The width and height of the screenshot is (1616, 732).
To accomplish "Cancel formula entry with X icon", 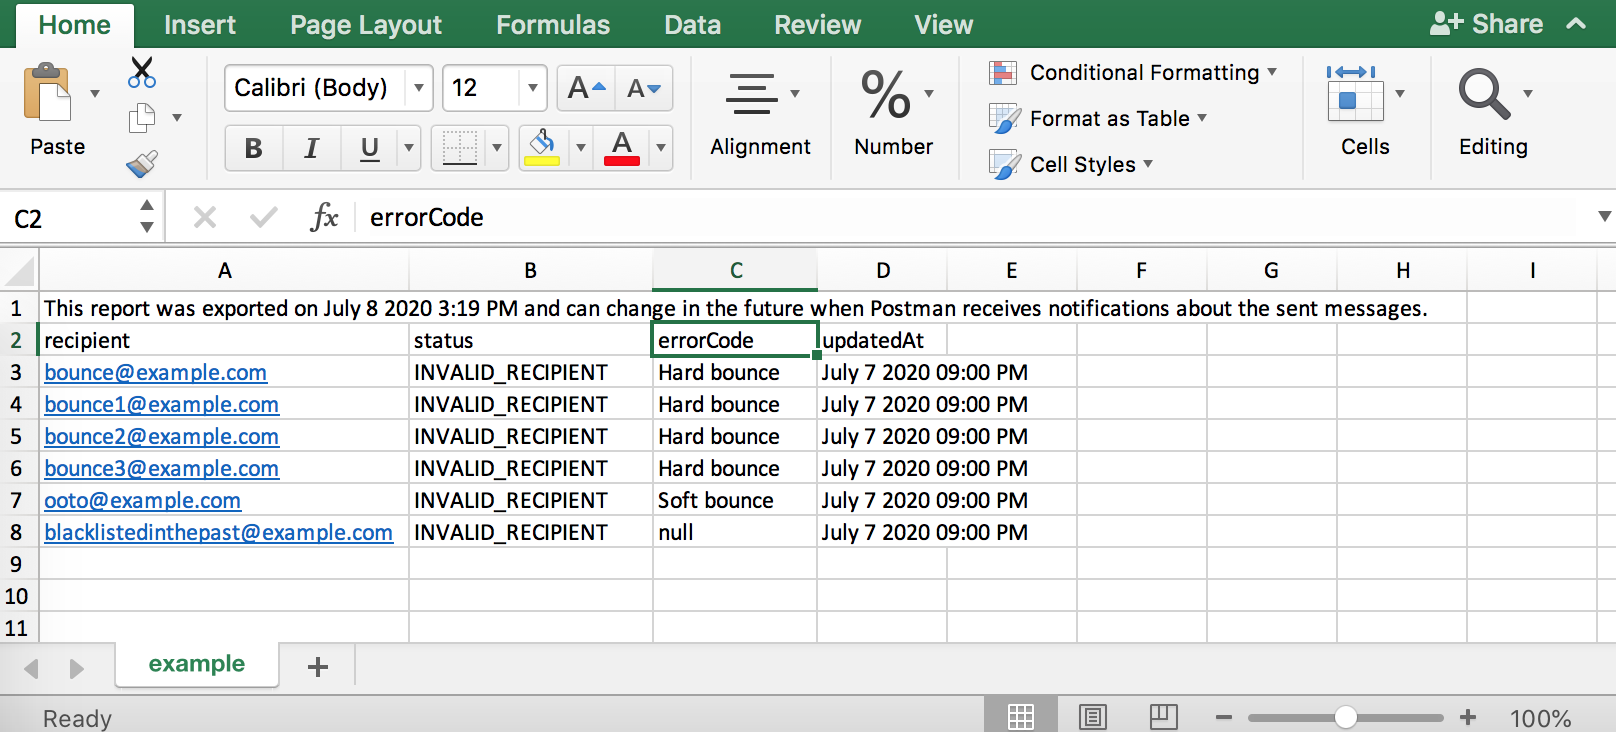I will 205,217.
